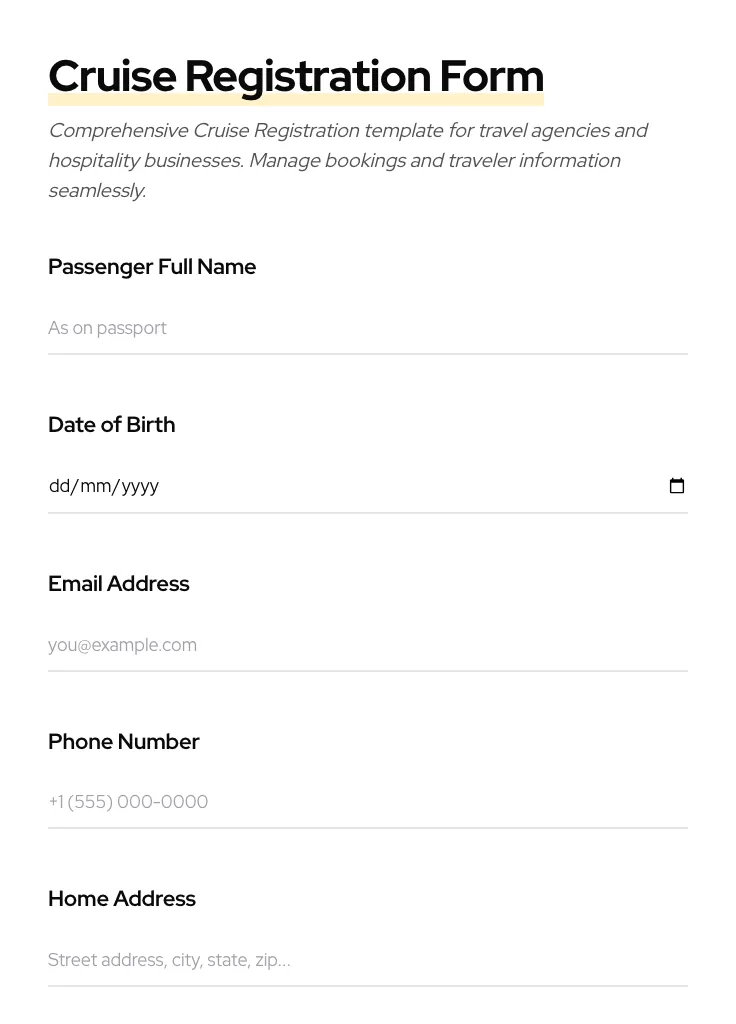
Task: Click the empty middle of Date of Birth field
Action: [400, 486]
